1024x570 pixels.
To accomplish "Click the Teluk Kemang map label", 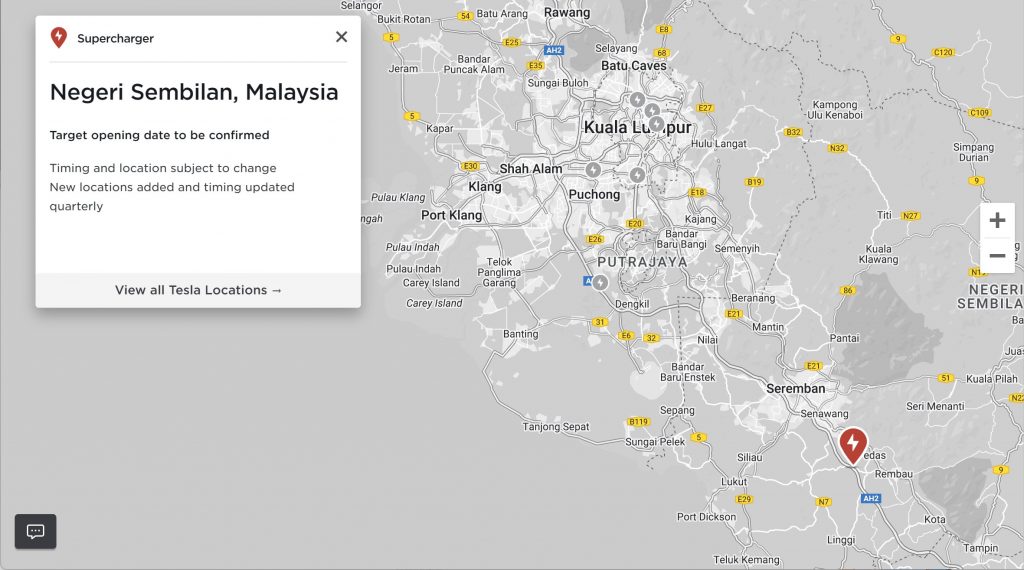I will click(746, 560).
